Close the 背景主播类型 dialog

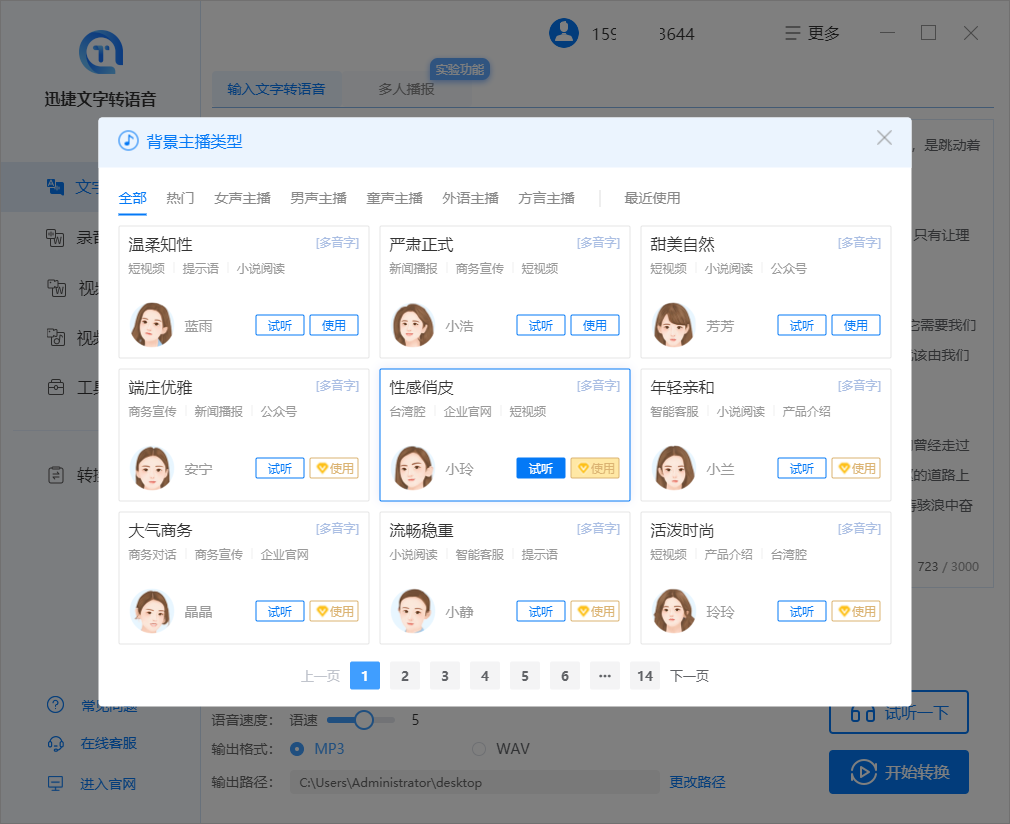coord(884,138)
